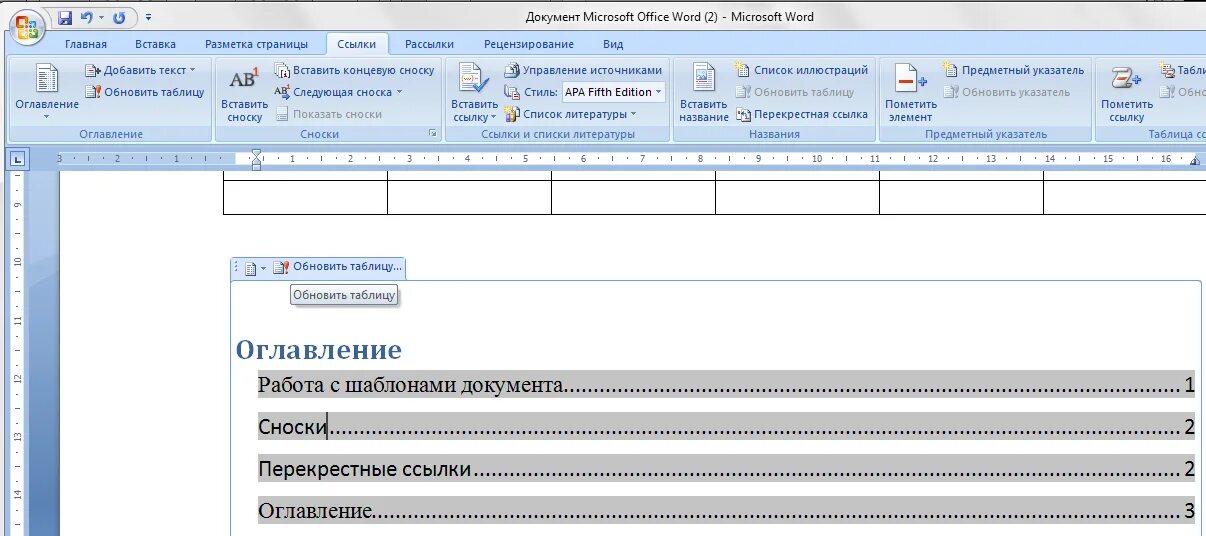
Task: Open Customize Quick Access Toolbar arrow
Action: 149,18
